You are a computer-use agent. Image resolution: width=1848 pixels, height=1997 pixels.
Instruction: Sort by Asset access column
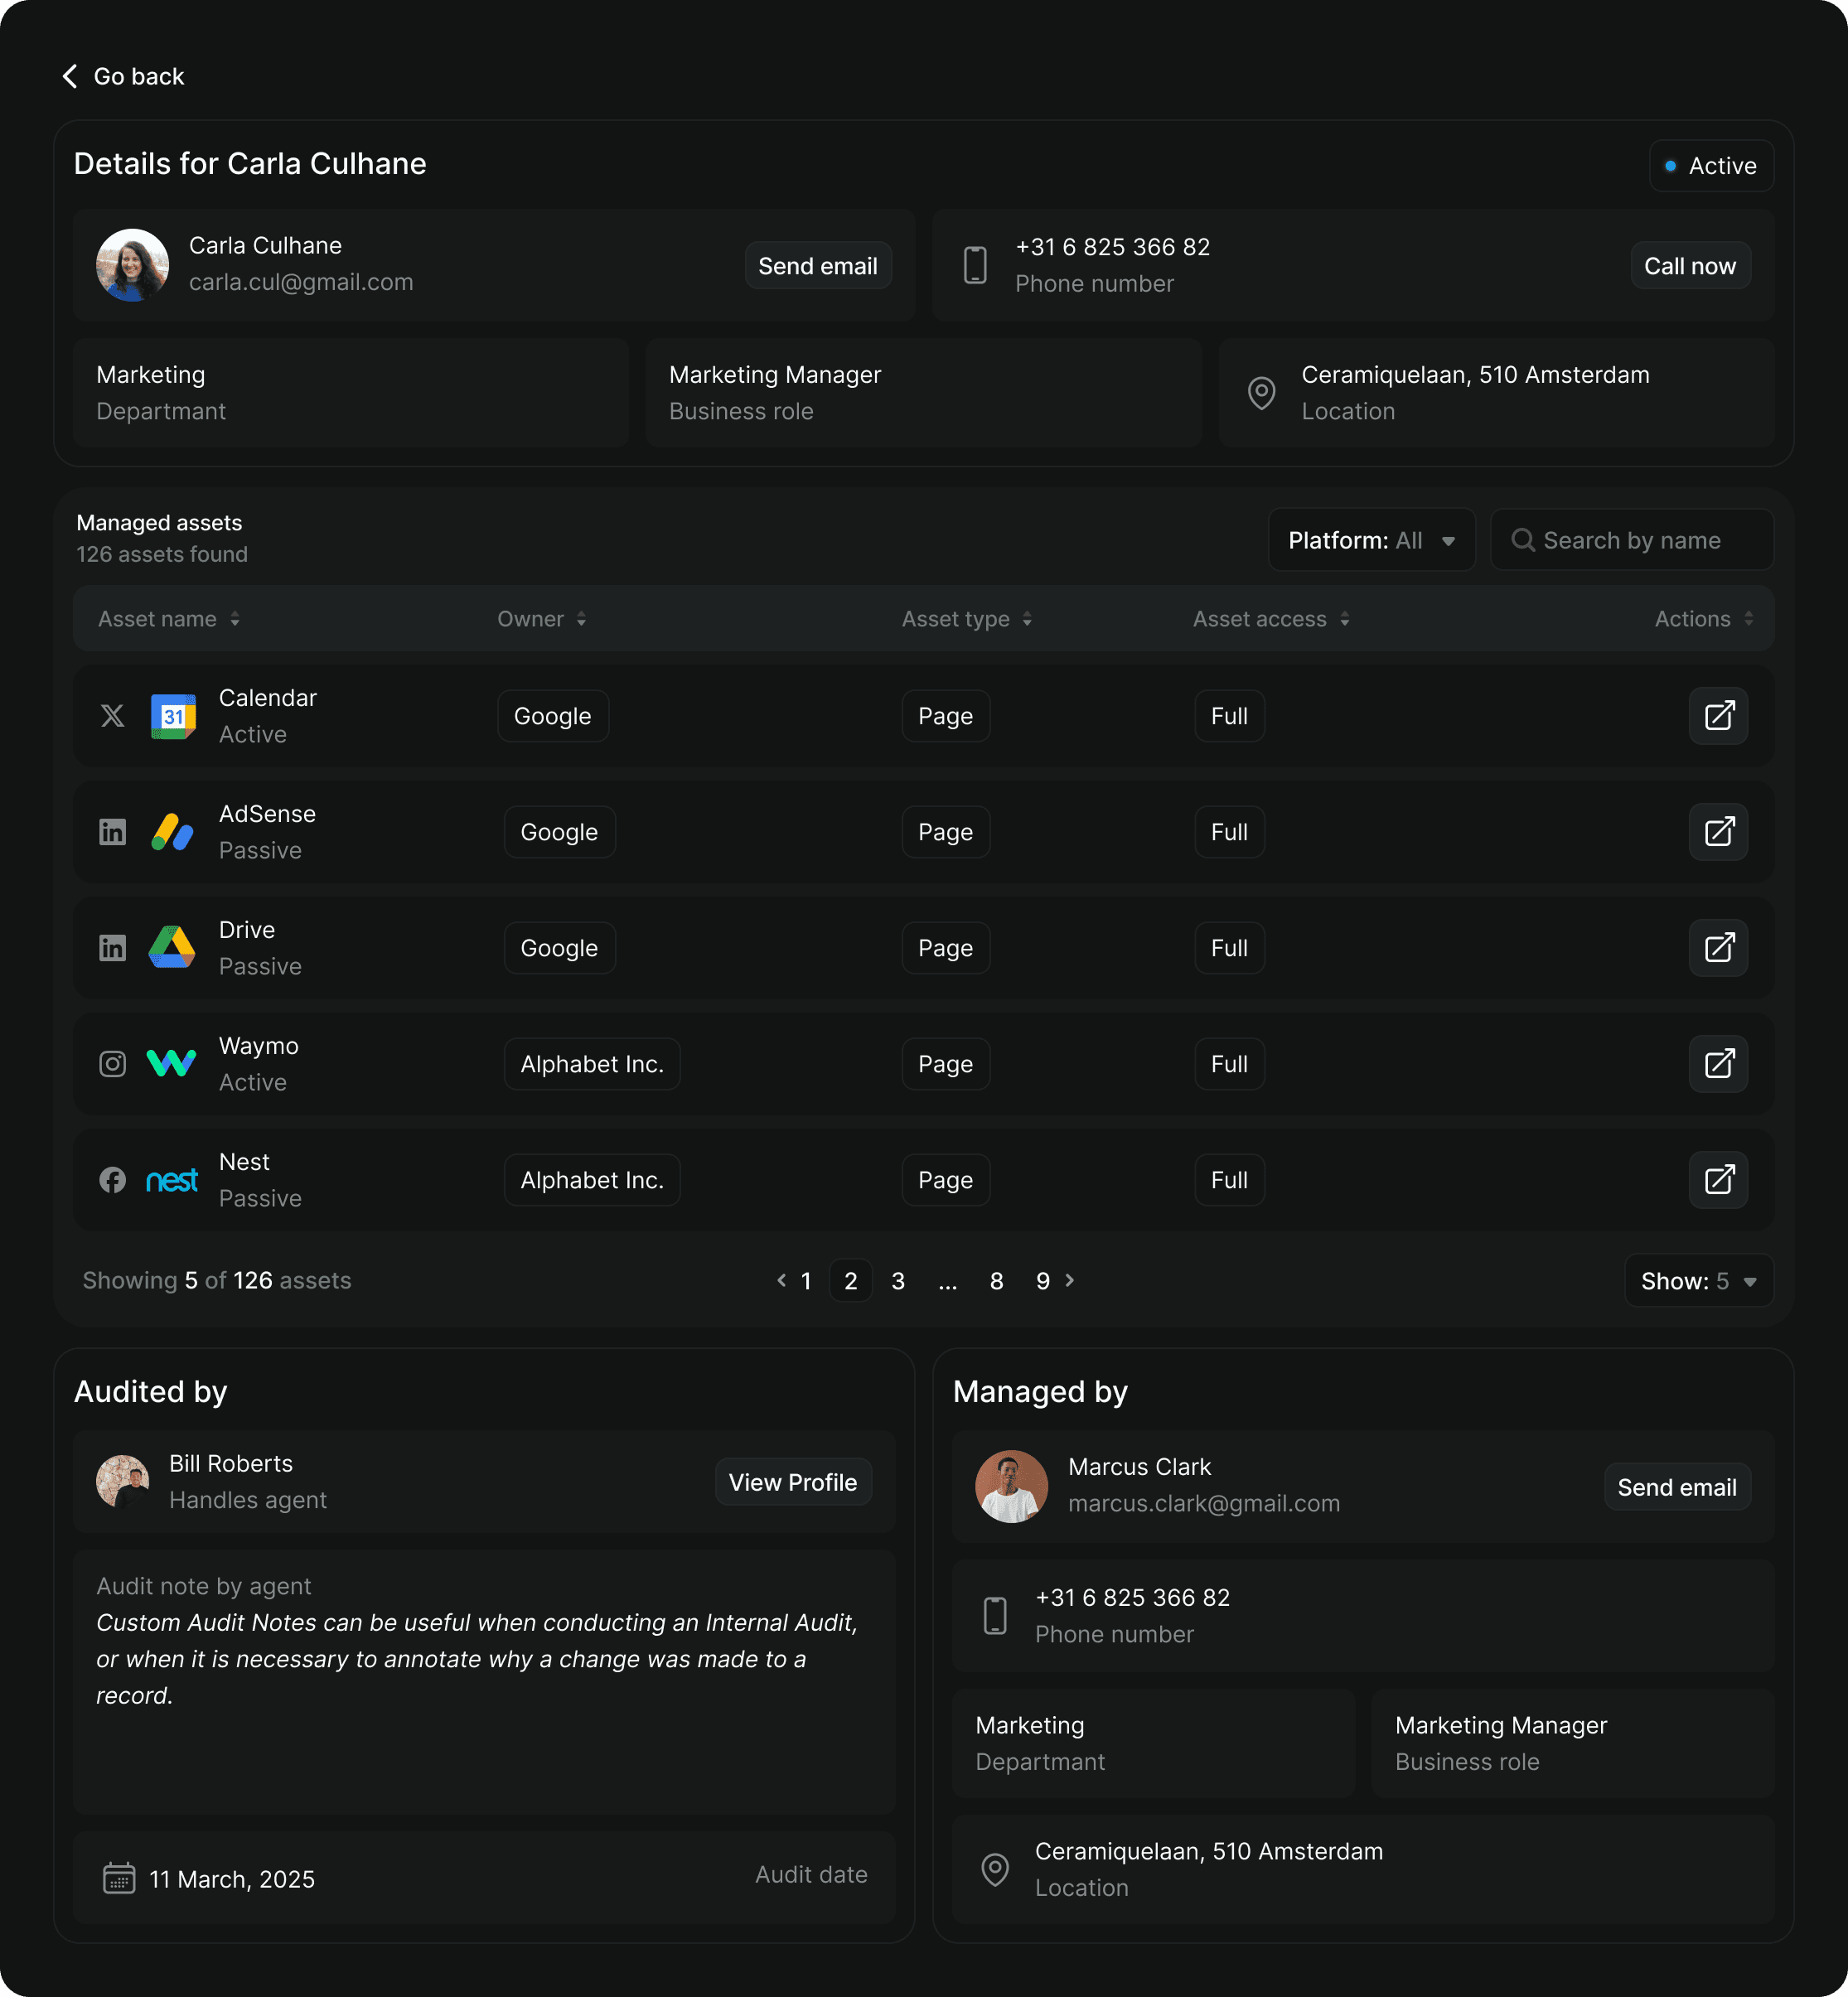pyautogui.click(x=1270, y=619)
